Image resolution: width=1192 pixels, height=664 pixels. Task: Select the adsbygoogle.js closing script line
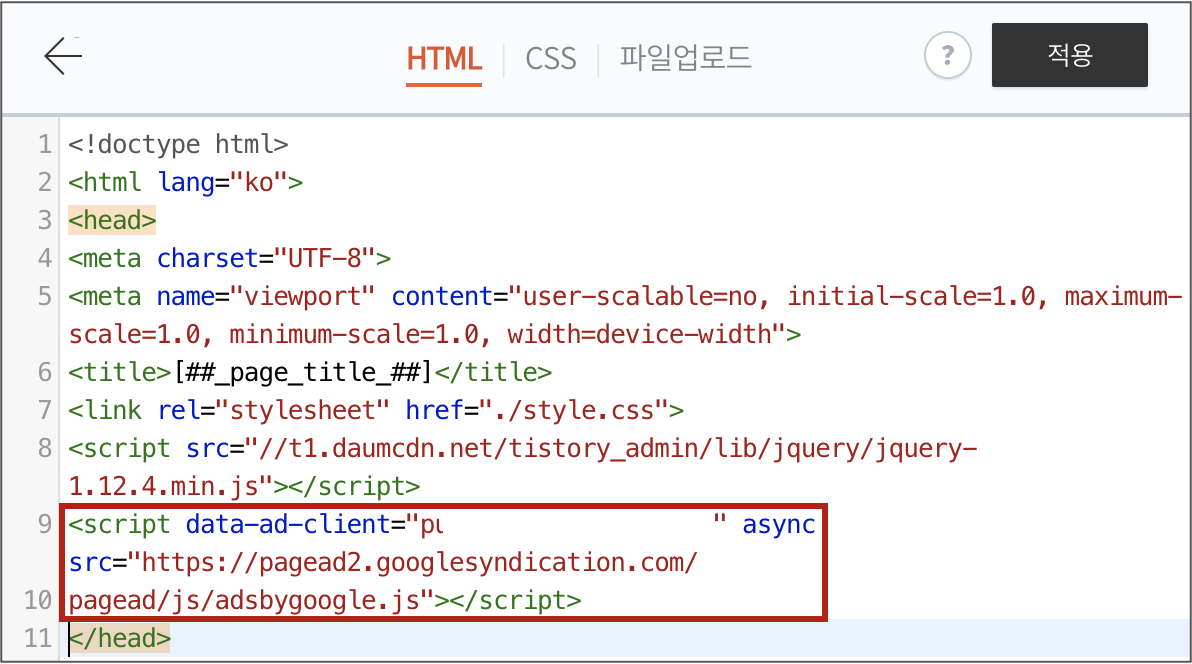tap(325, 601)
